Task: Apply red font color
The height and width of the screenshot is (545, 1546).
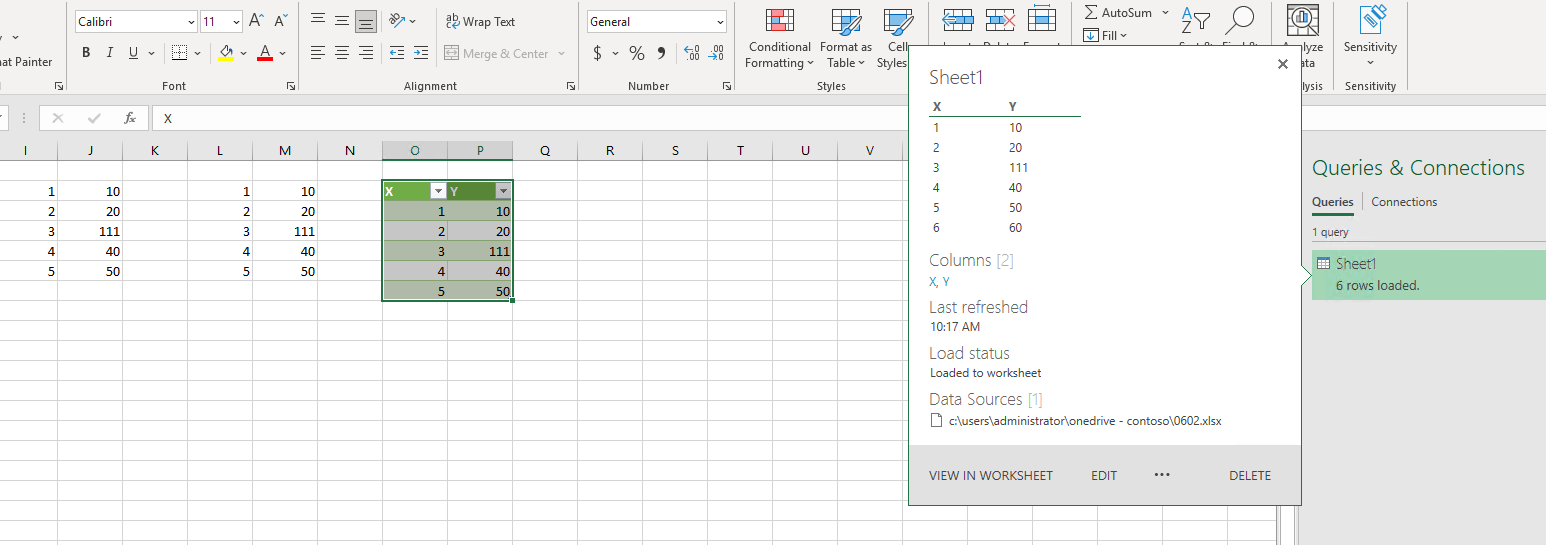Action: click(x=265, y=53)
